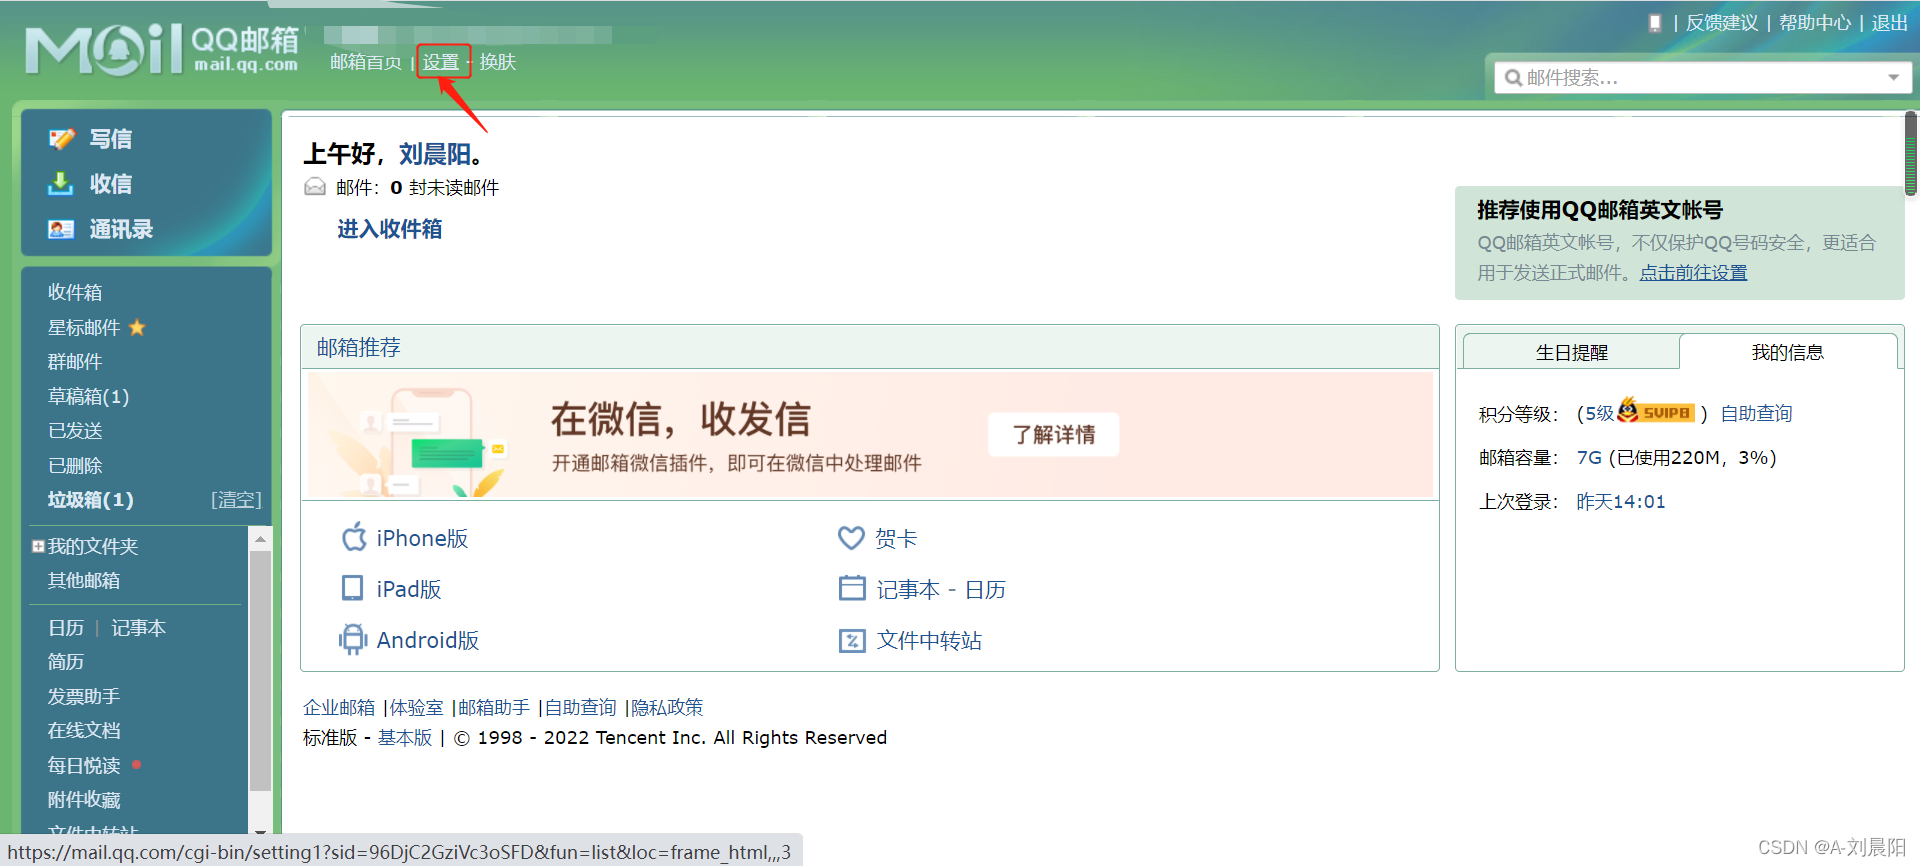
Task: Click the envelope icon next to unread mail count
Action: click(315, 187)
